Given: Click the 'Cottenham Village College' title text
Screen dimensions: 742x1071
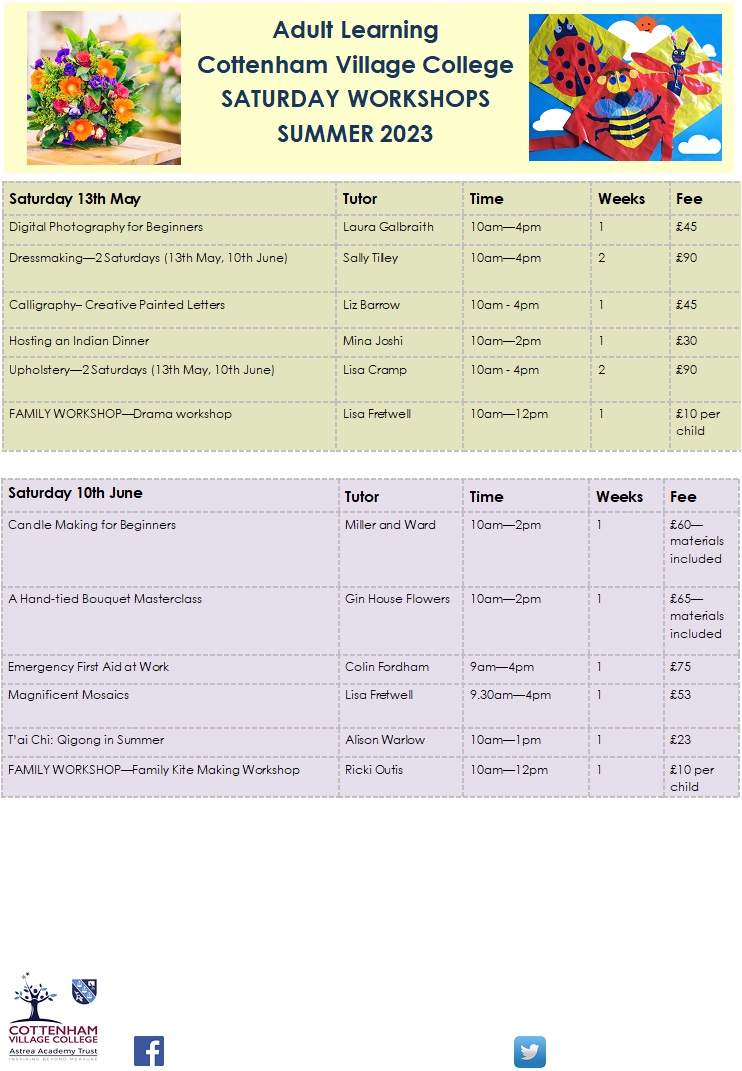Looking at the screenshot, I should tap(355, 65).
